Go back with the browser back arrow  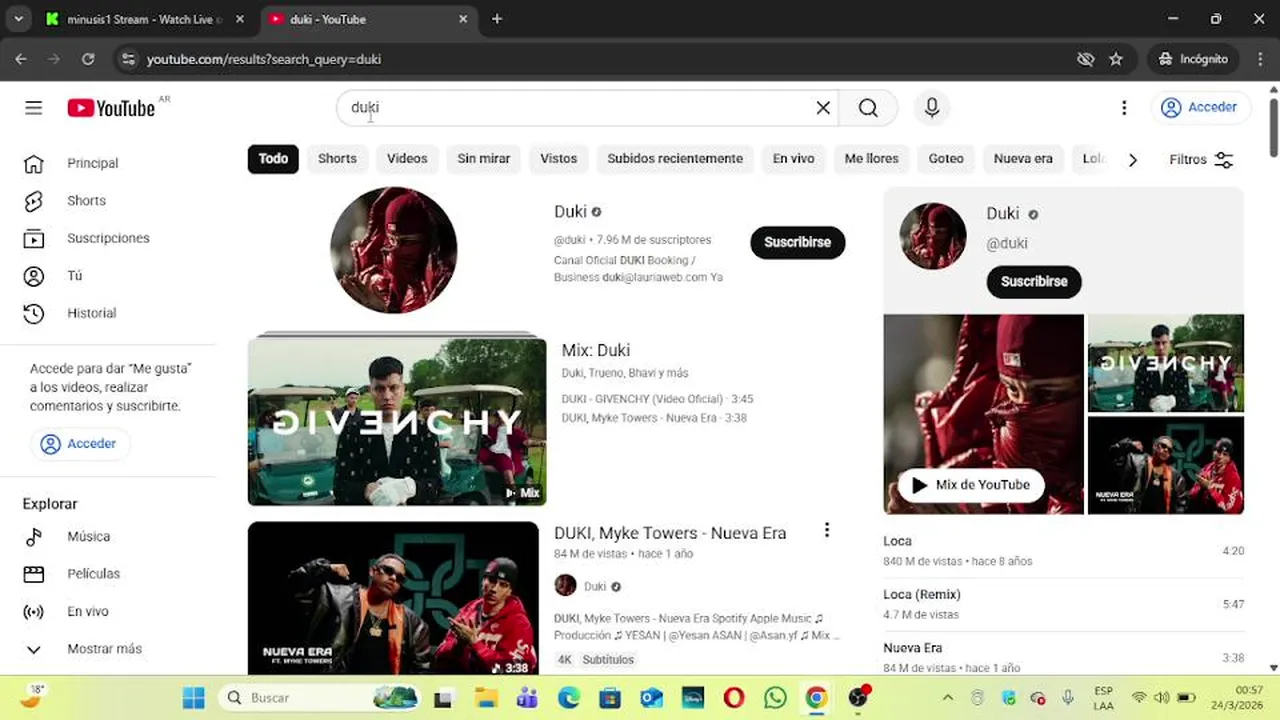click(x=21, y=59)
